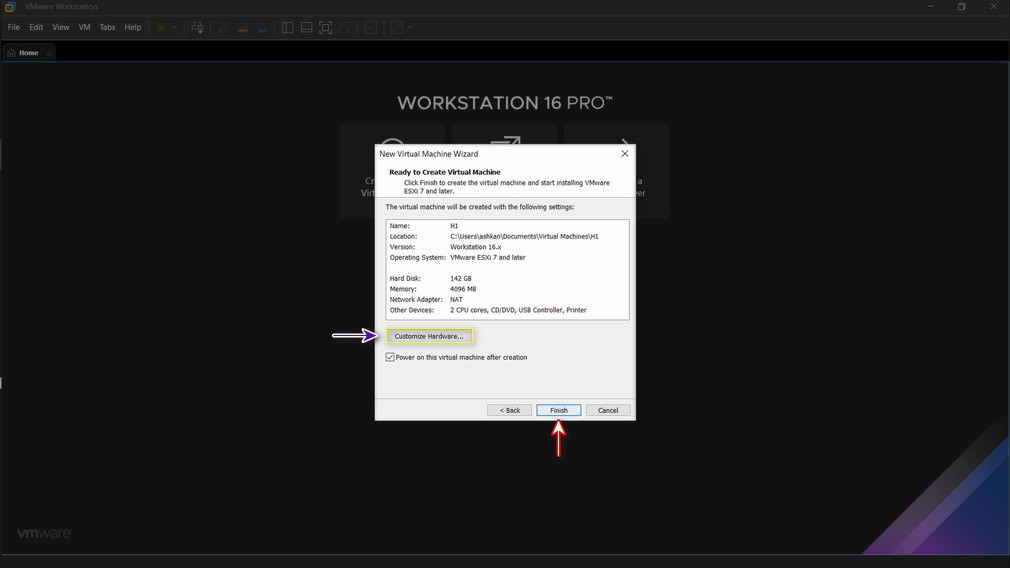Minimize the VMware Workstation window
Viewport: 1010px width, 568px height.
coord(930,6)
